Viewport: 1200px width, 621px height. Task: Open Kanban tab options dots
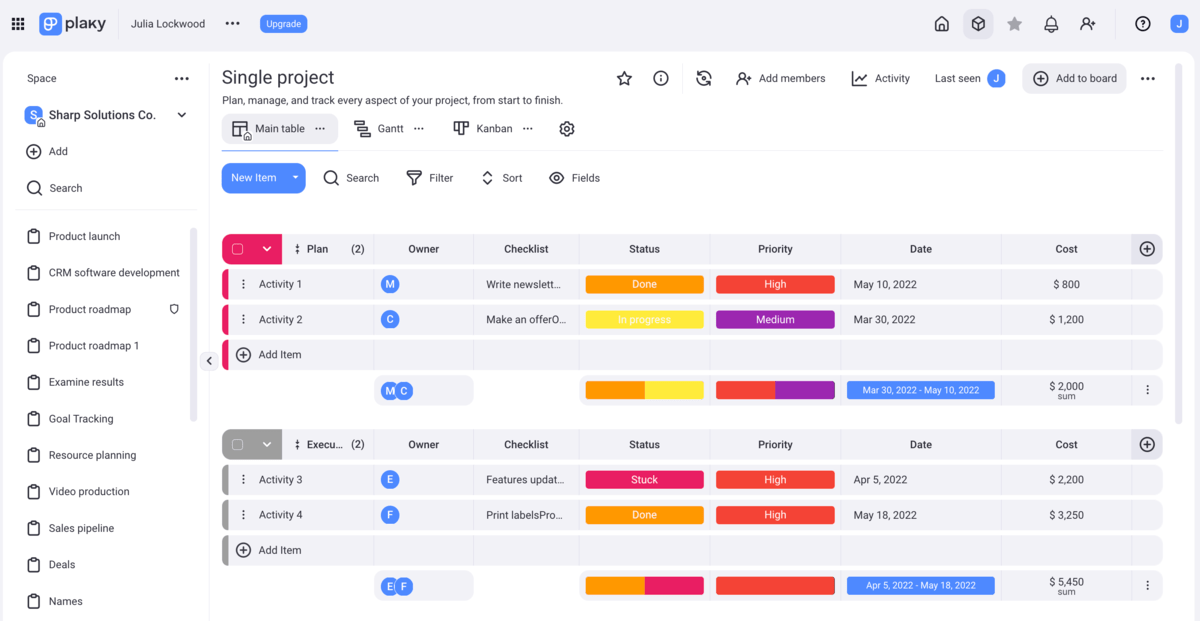click(x=528, y=129)
